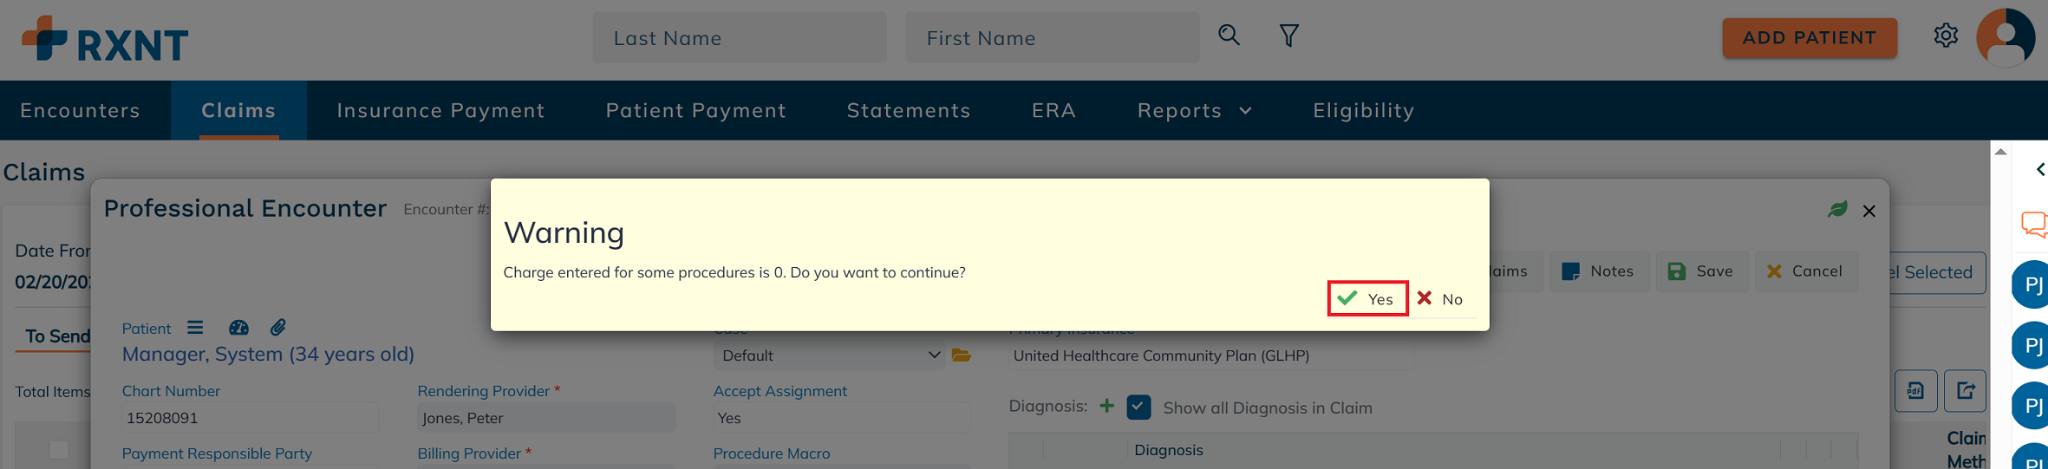Screen dimensions: 2048x469
Task: Add a diagnosis with the plus icon
Action: (x=1107, y=406)
